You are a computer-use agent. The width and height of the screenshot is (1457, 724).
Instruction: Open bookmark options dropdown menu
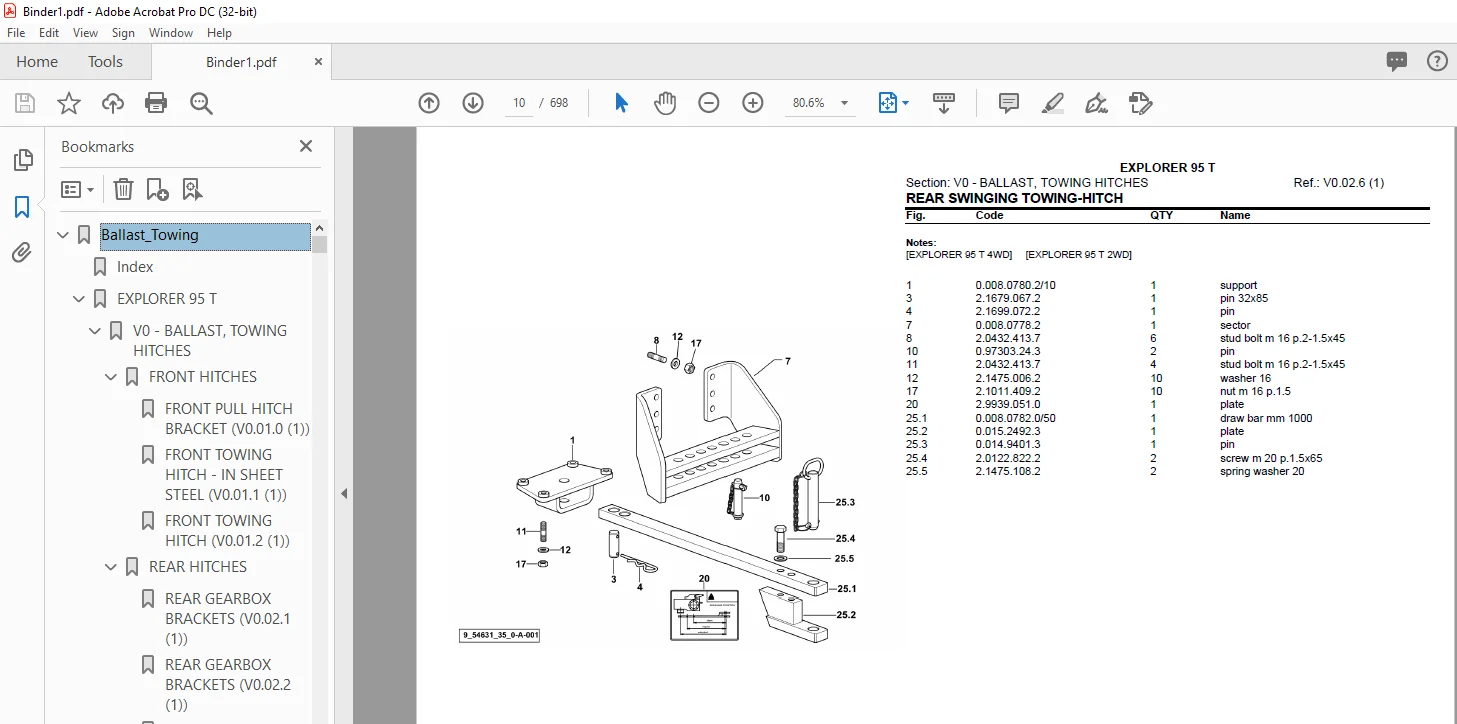click(77, 189)
